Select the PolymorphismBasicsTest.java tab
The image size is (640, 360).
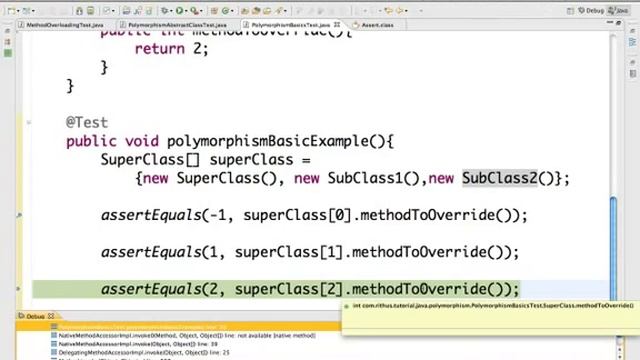coord(291,25)
